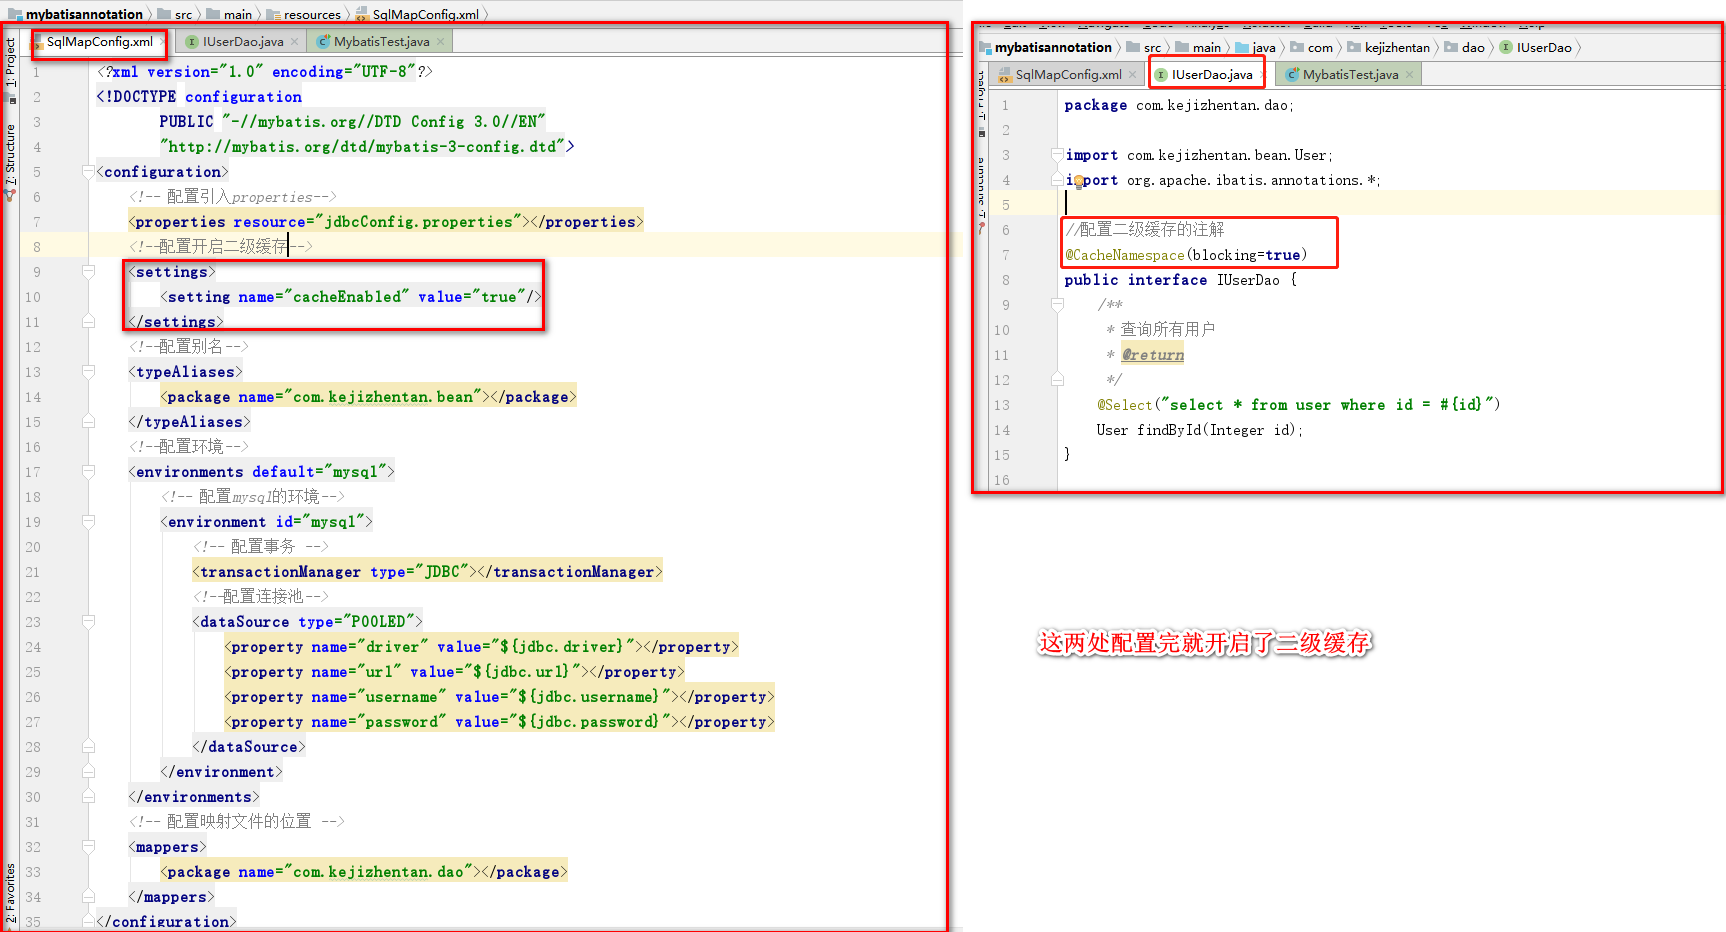Click the @return Javadoc tag
Screen dimensions: 1726x932
click(1152, 355)
